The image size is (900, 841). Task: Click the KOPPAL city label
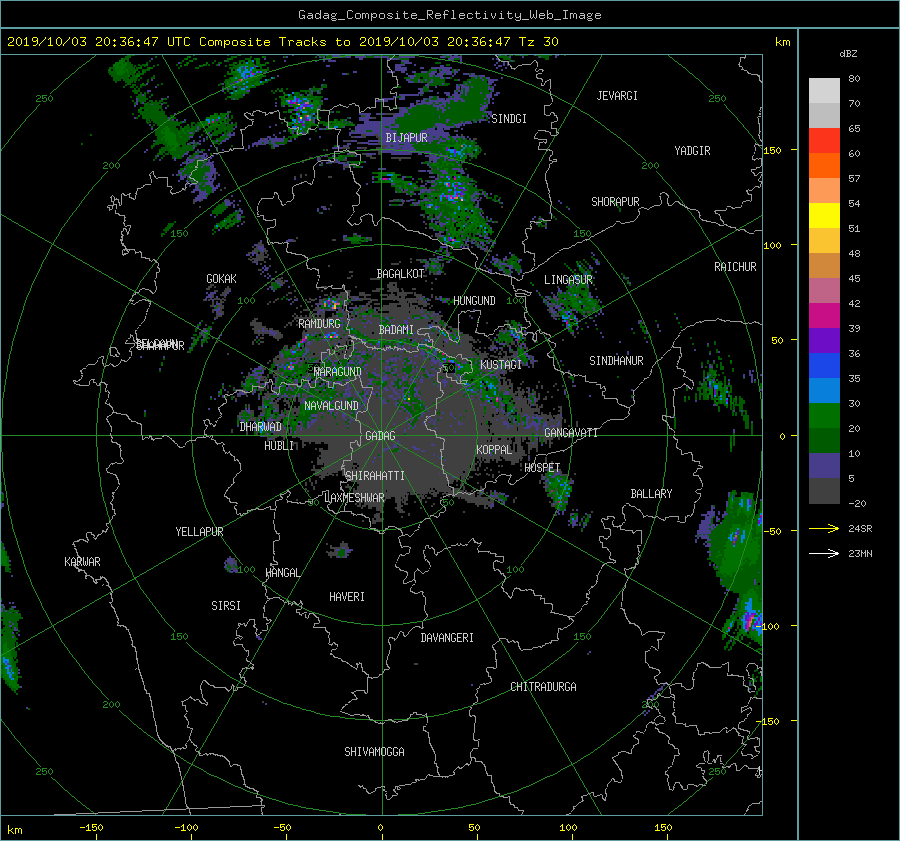[x=494, y=450]
